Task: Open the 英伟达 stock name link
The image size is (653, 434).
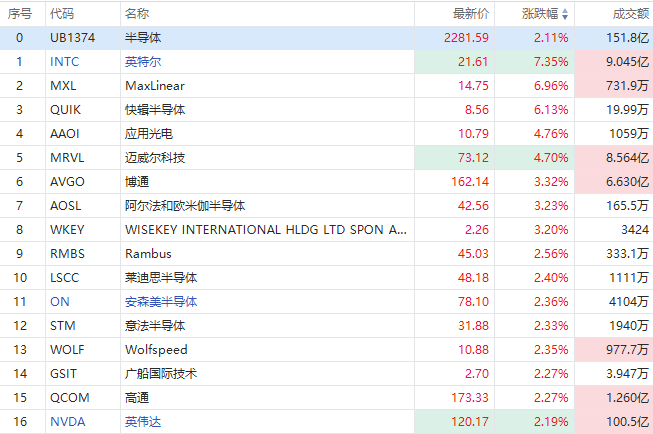Action: click(x=143, y=422)
